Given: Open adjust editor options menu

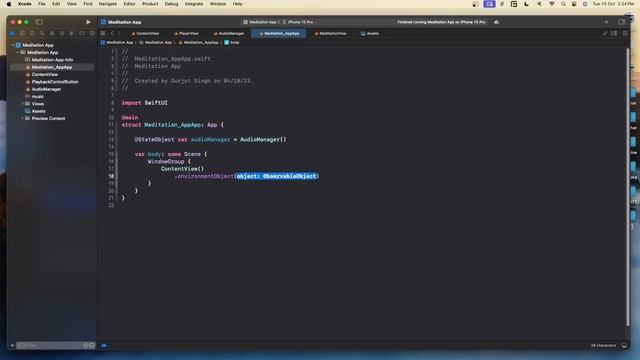Looking at the screenshot, I should click(614, 33).
